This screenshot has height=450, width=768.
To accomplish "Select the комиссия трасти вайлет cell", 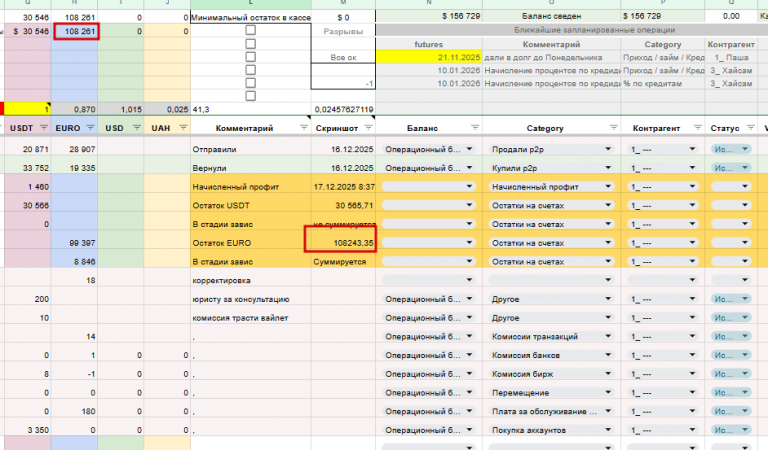I will point(251,318).
